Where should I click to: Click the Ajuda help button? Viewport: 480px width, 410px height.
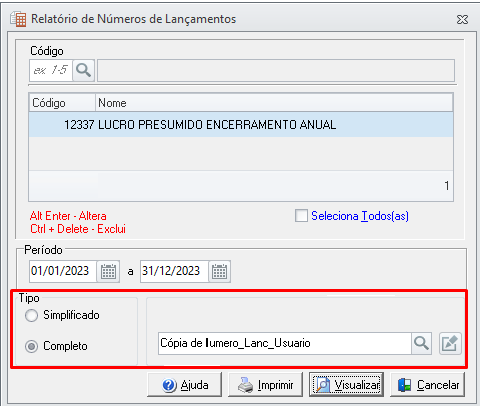(x=185, y=385)
